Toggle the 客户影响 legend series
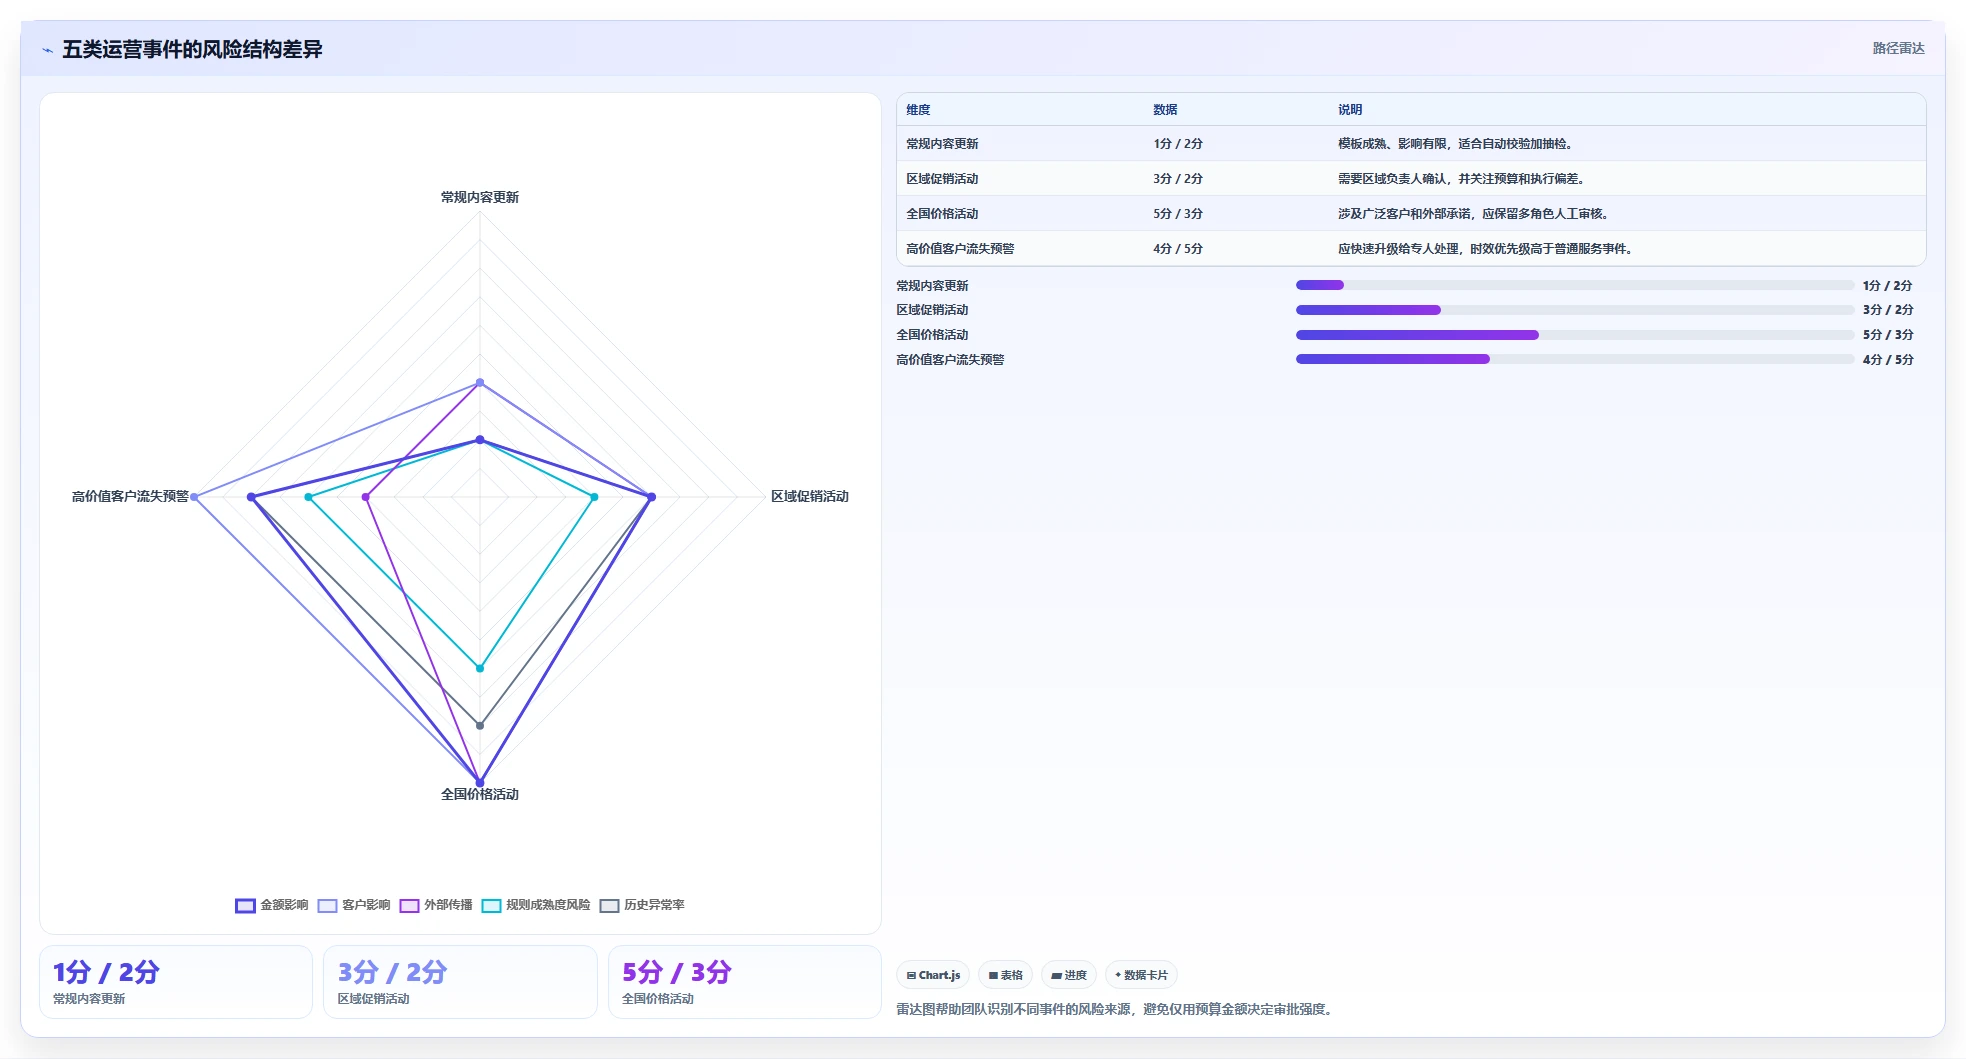 click(354, 905)
